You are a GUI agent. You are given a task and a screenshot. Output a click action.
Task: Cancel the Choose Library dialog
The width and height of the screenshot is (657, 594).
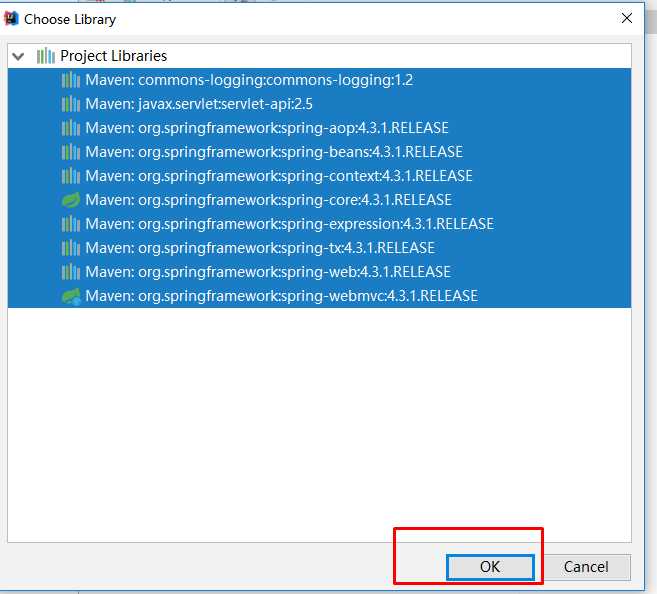[586, 567]
